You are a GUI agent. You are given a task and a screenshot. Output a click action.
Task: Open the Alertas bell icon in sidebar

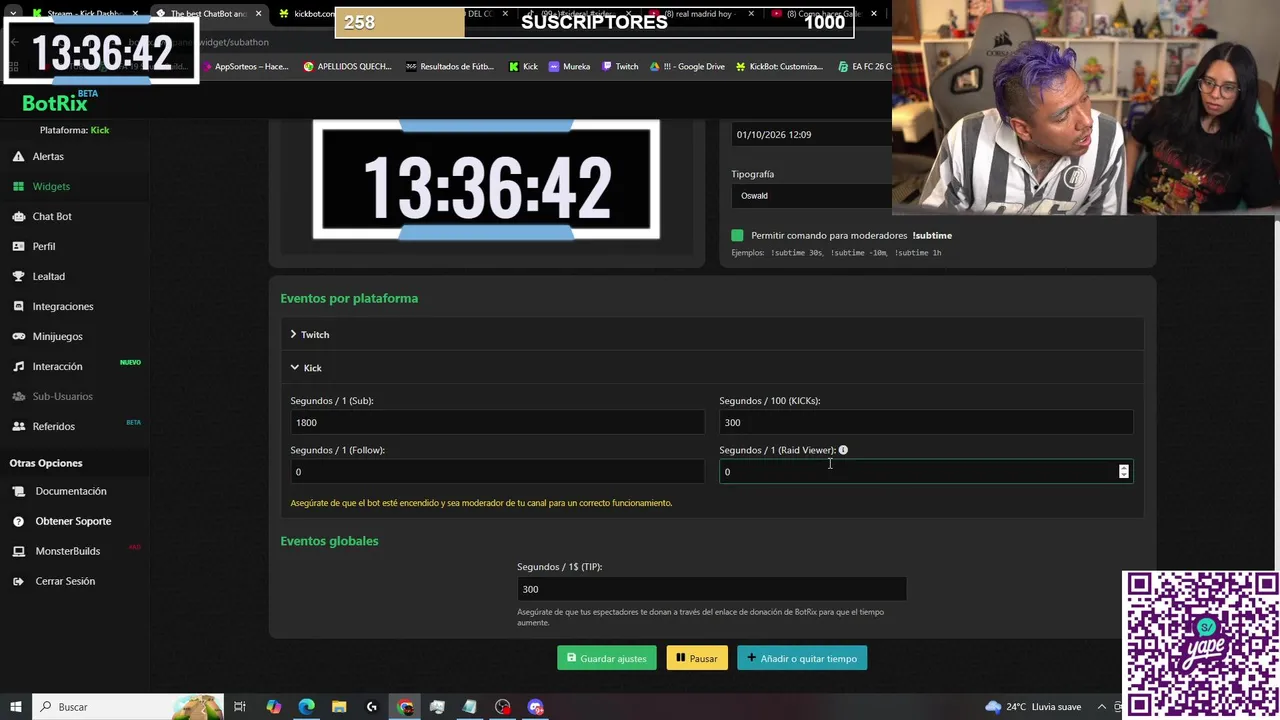coord(18,156)
